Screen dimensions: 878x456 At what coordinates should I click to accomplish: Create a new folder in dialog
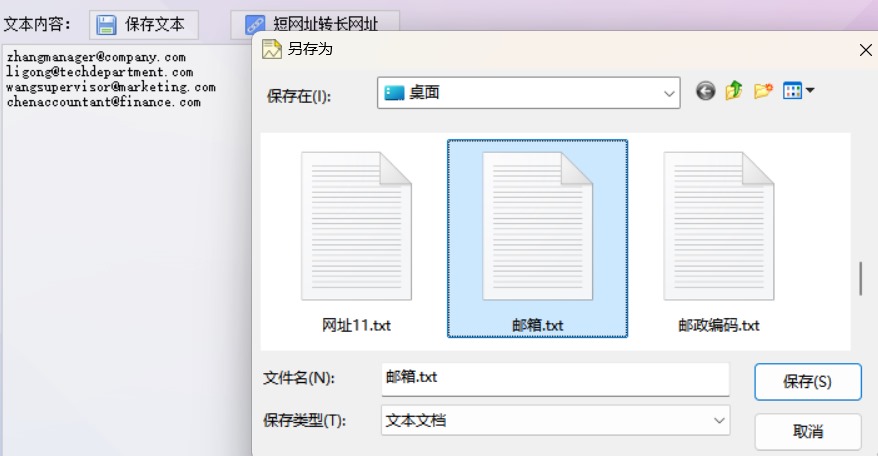coord(763,91)
